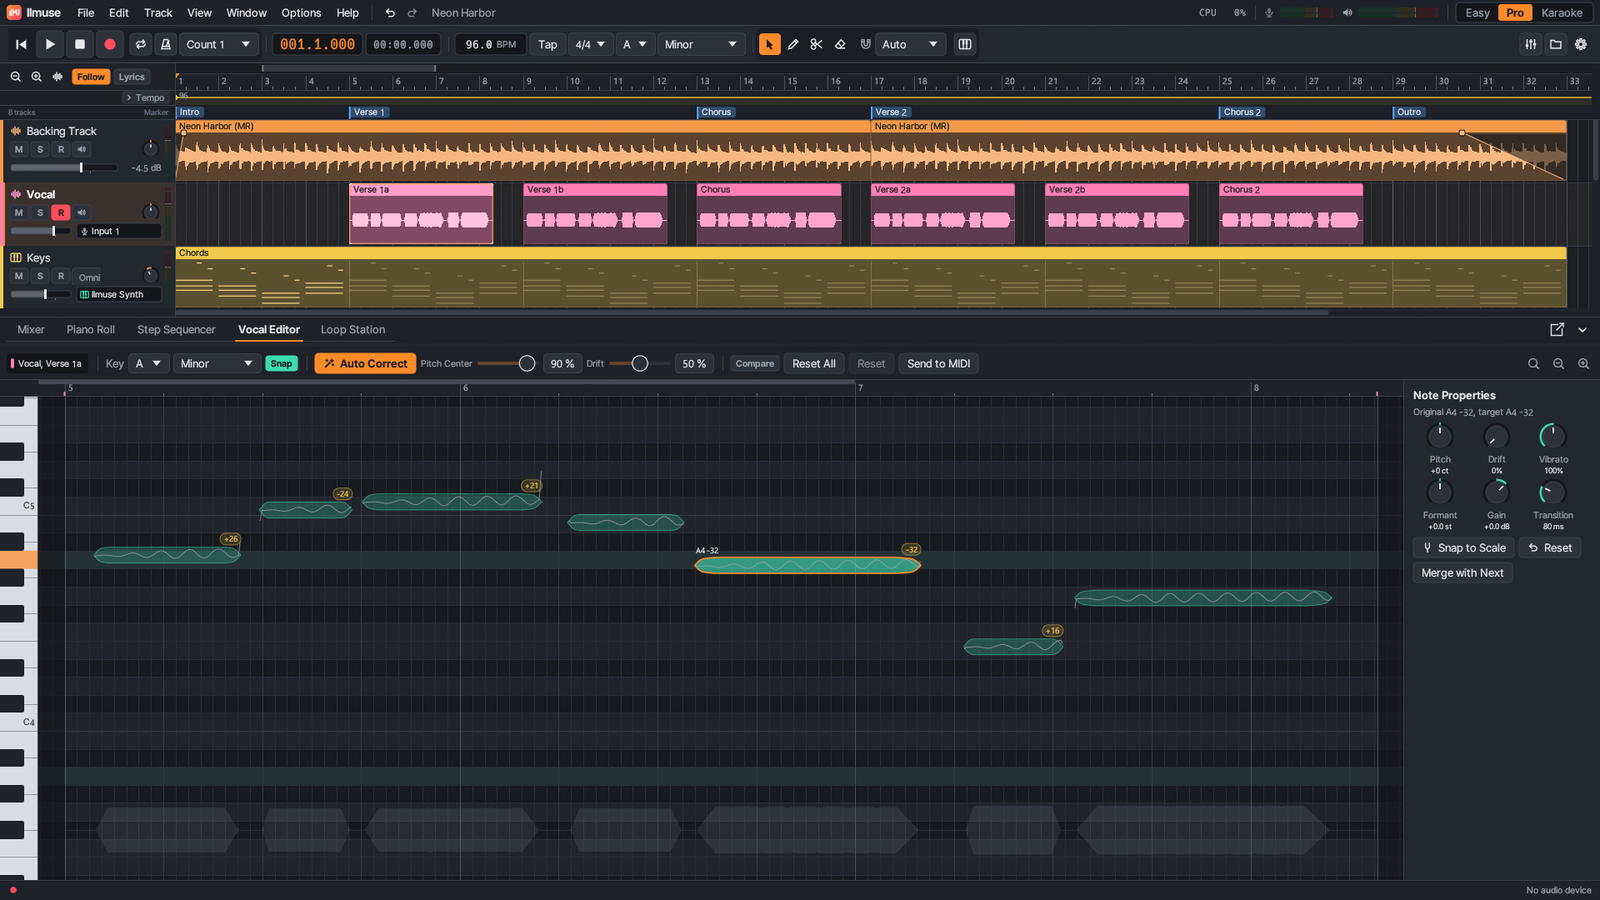Click the Vocal Editor search magnifier

1533,364
